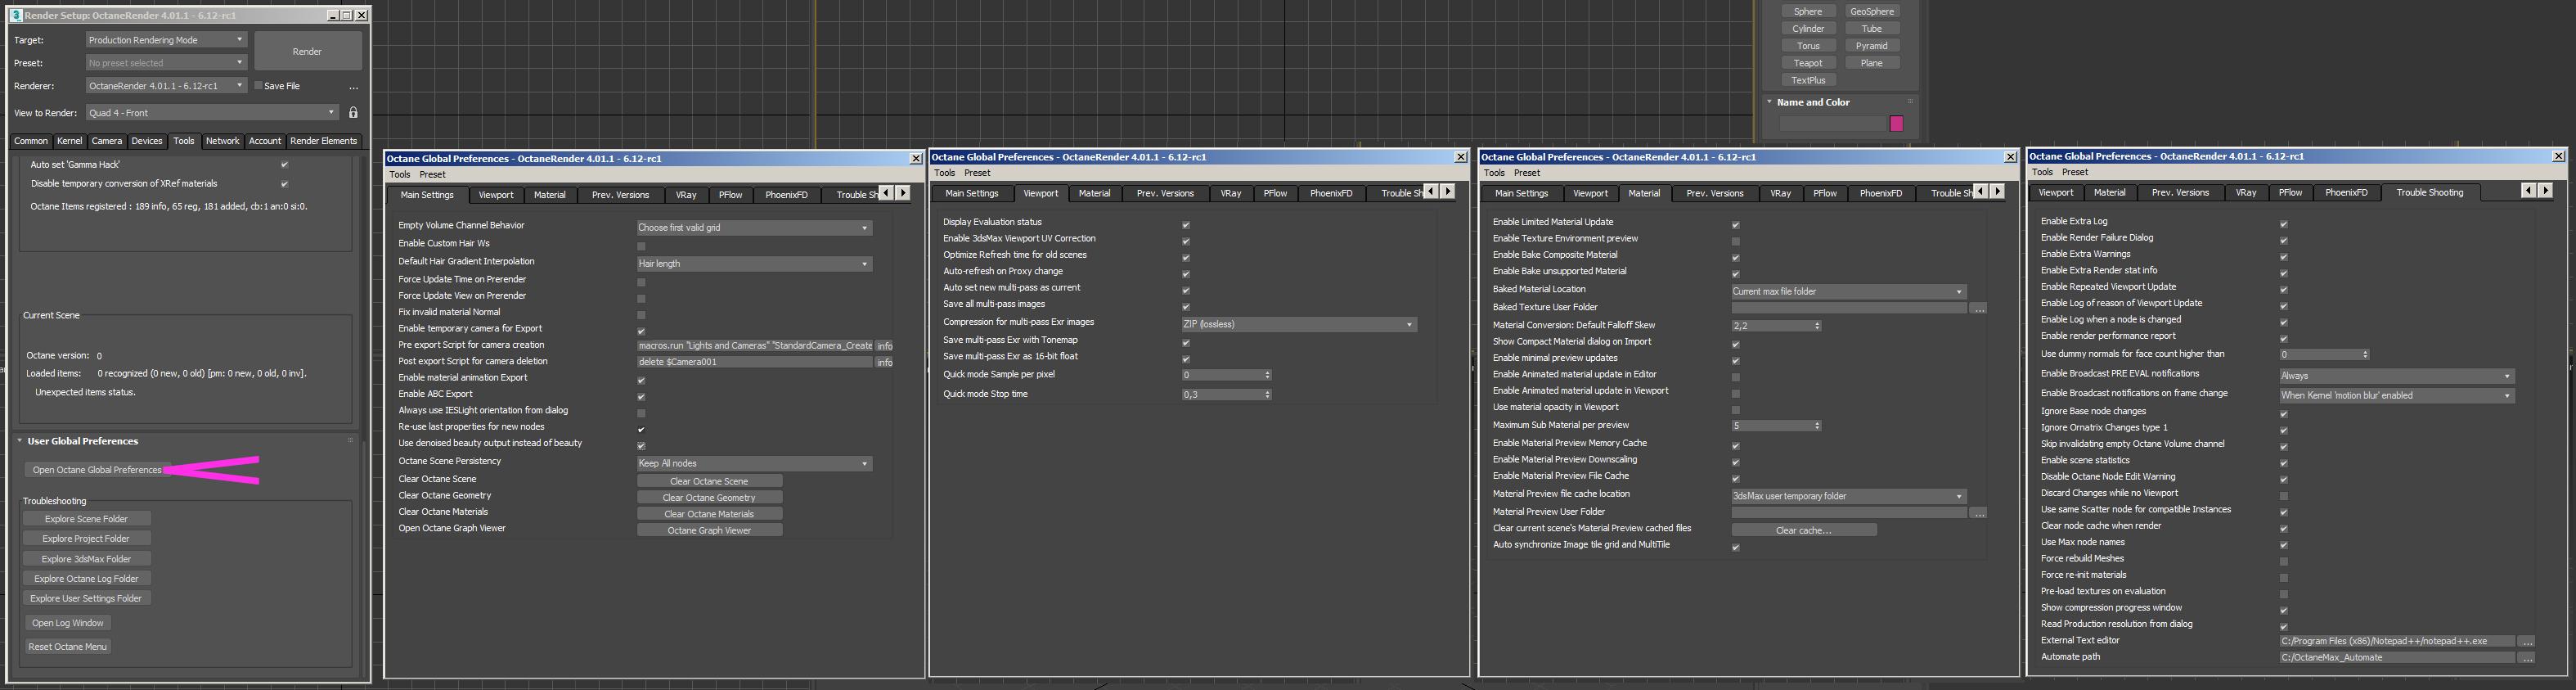Open the View to Render dropdown
This screenshot has height=690, width=2576.
coord(212,113)
